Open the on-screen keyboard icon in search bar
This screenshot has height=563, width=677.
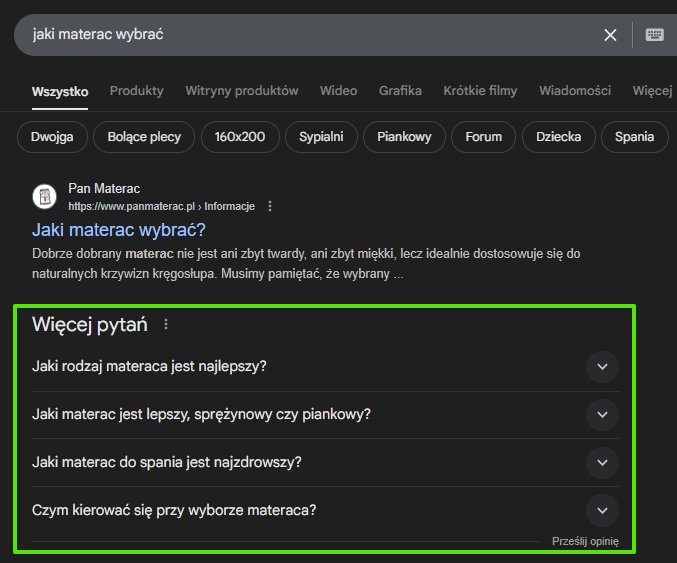[655, 35]
